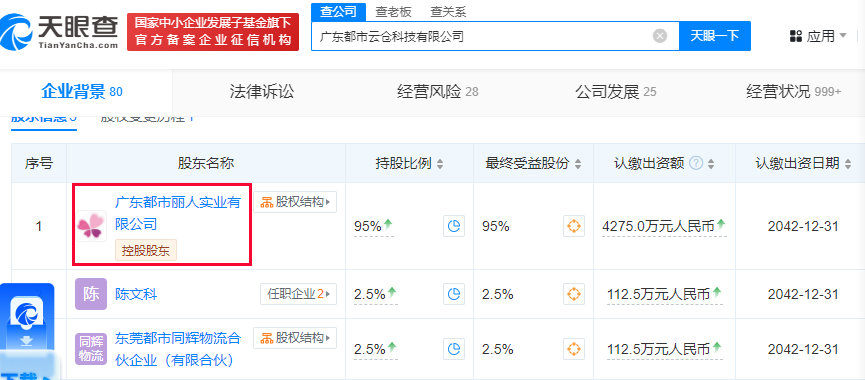Open 东莞都市同辉物流合伙企业 link

178,349
